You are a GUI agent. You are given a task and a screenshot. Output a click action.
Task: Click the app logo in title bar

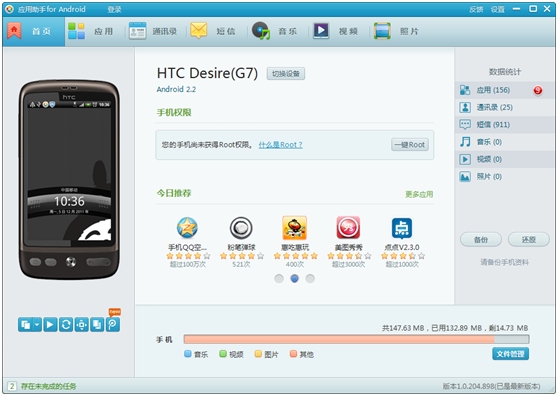(x=10, y=9)
